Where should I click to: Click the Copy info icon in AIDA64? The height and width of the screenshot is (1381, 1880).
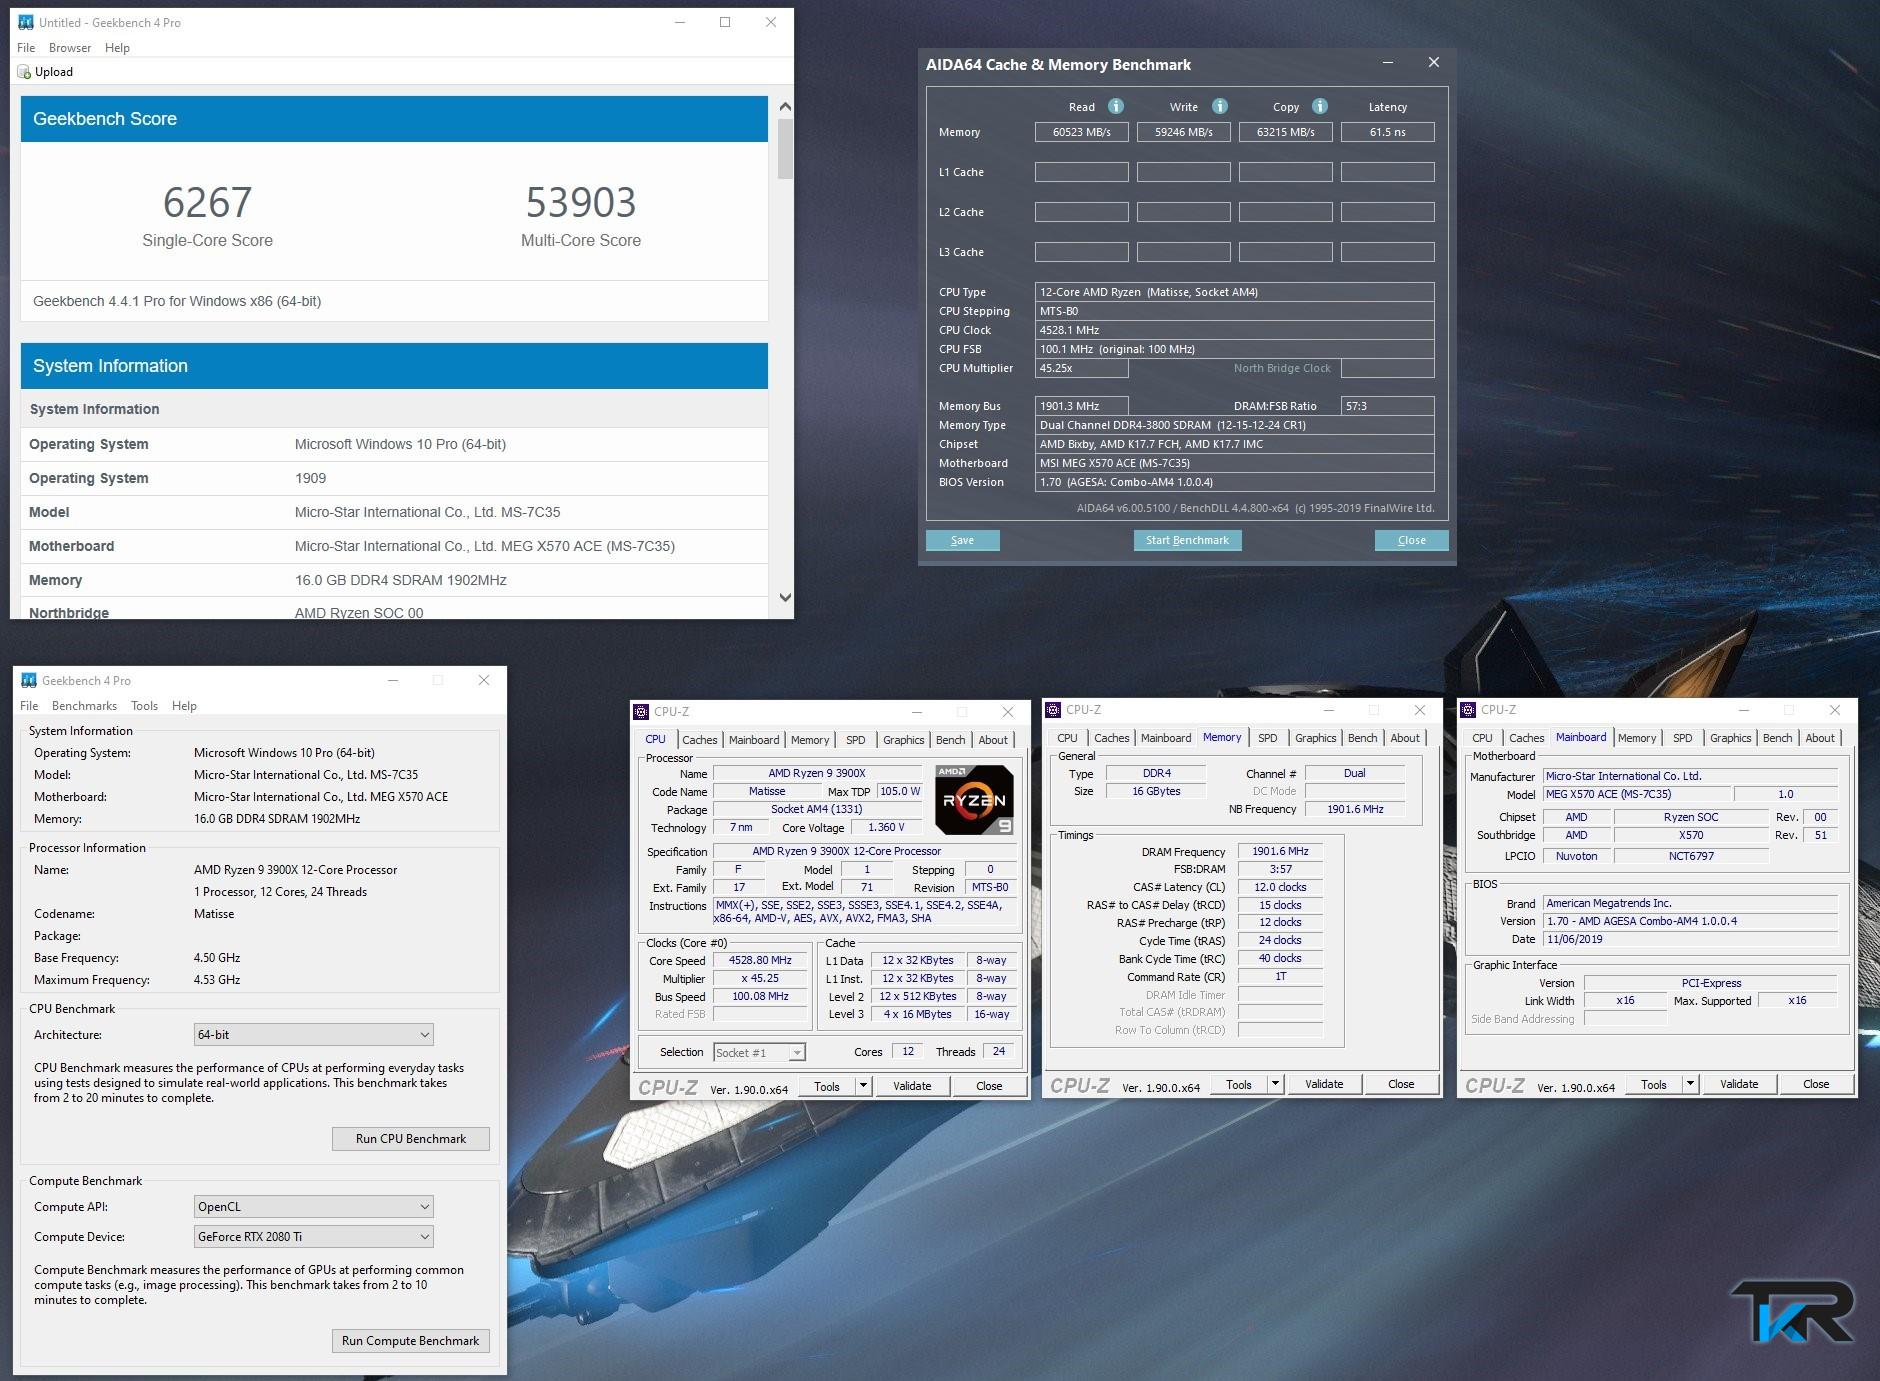pos(1320,106)
